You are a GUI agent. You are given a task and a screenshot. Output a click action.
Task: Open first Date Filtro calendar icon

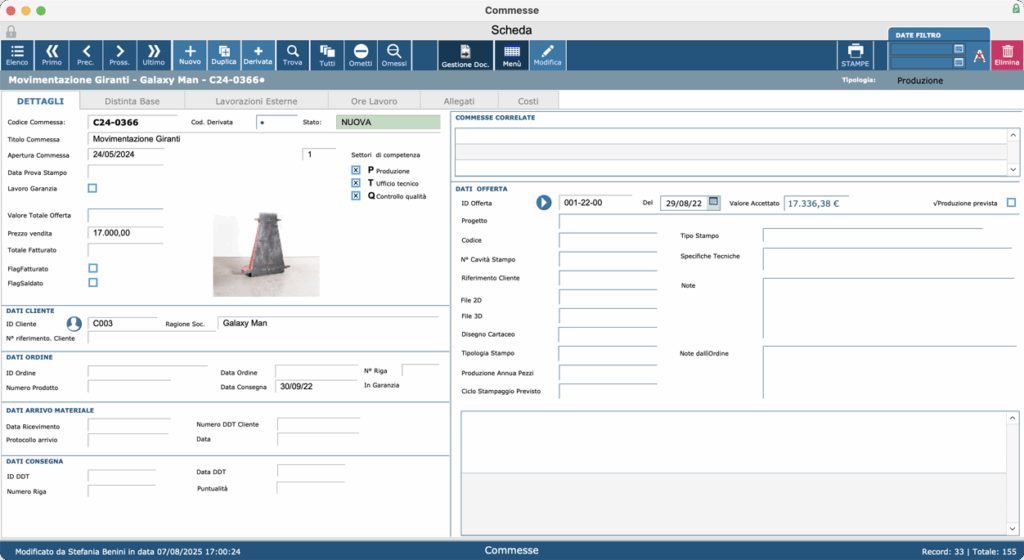[959, 49]
